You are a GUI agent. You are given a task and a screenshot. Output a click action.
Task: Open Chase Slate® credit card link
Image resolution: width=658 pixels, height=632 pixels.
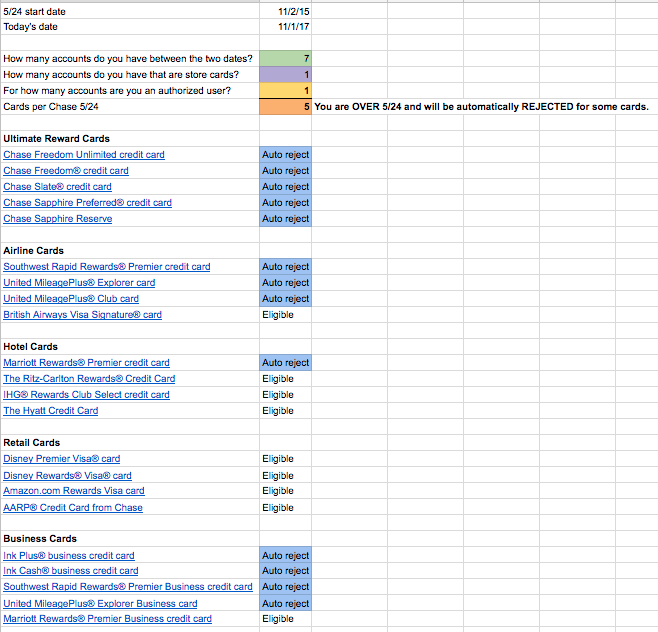pos(57,187)
